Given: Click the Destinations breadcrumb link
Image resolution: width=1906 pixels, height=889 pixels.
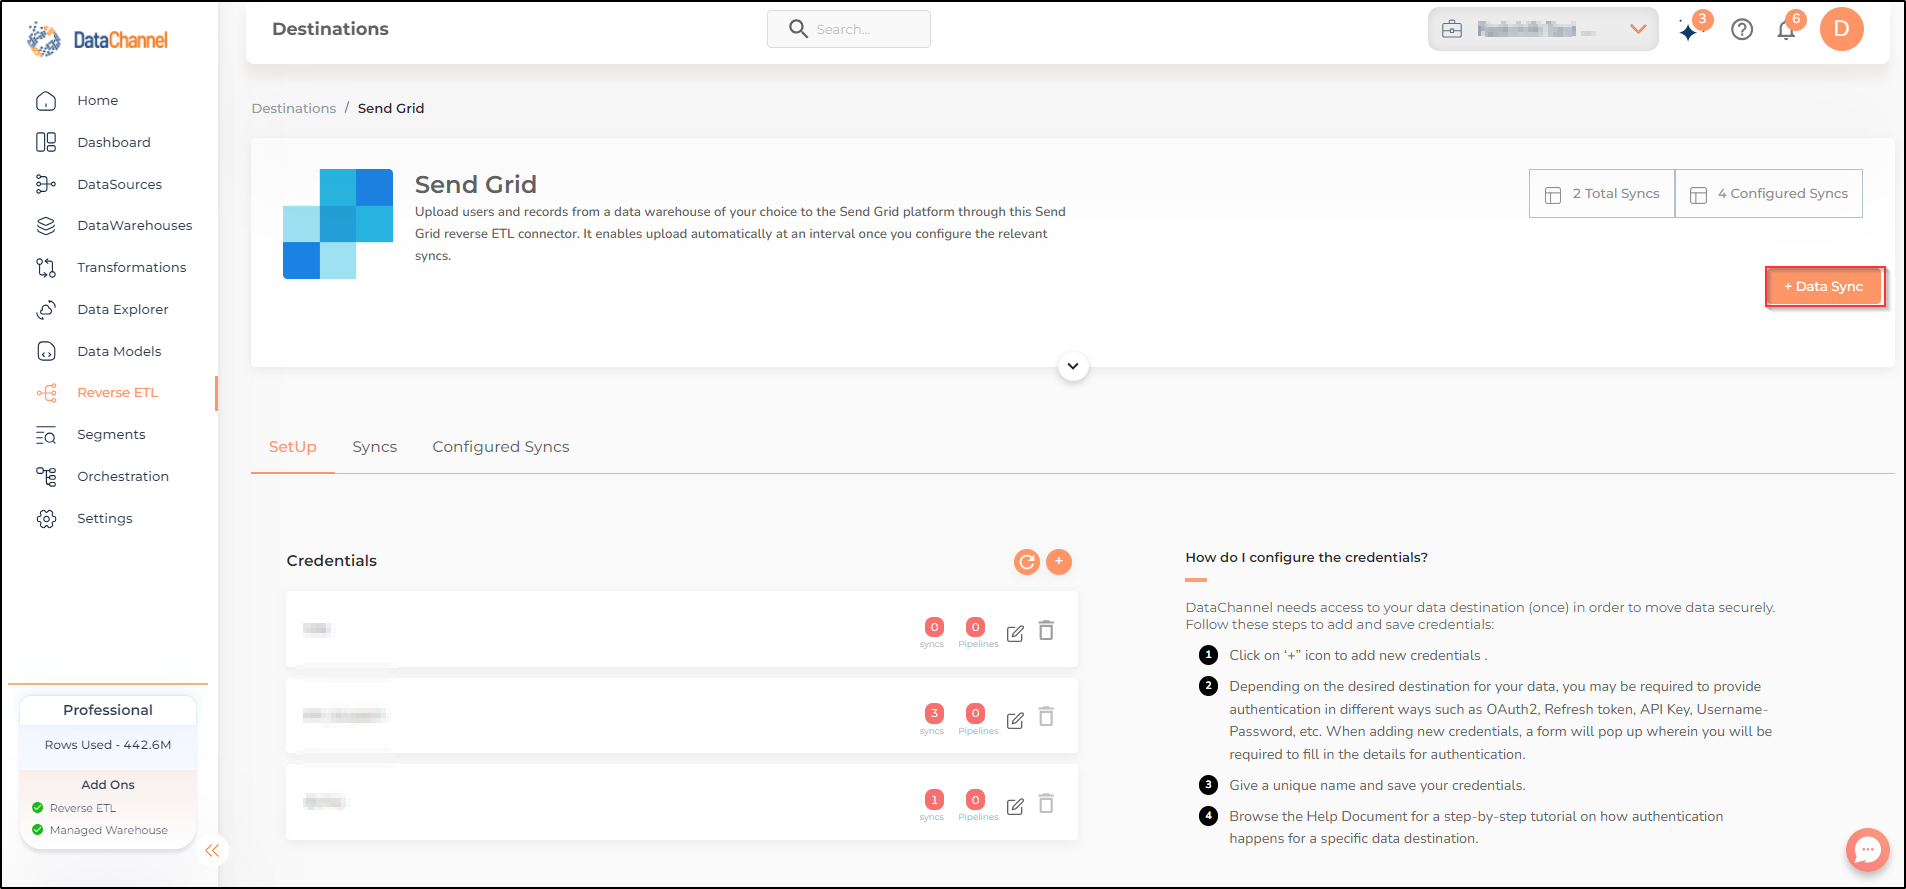Looking at the screenshot, I should tap(294, 108).
